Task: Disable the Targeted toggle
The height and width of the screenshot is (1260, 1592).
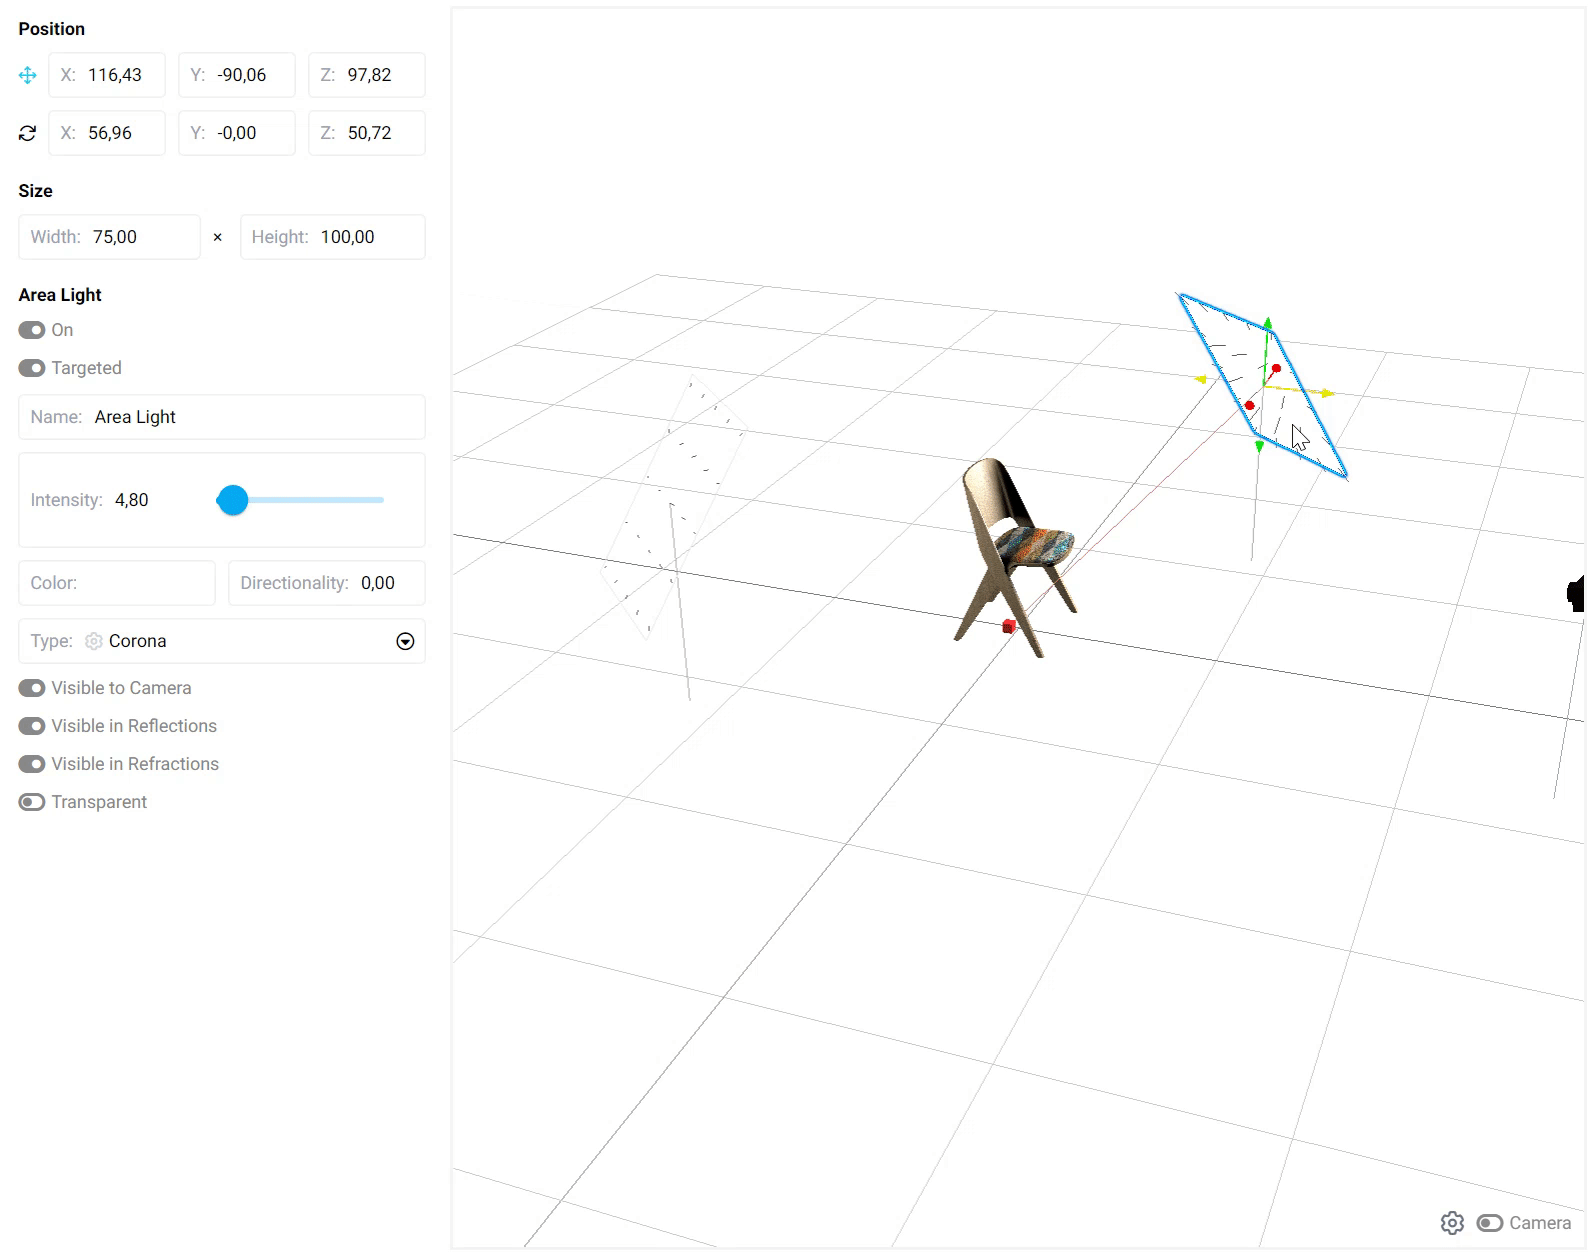Action: click(32, 368)
